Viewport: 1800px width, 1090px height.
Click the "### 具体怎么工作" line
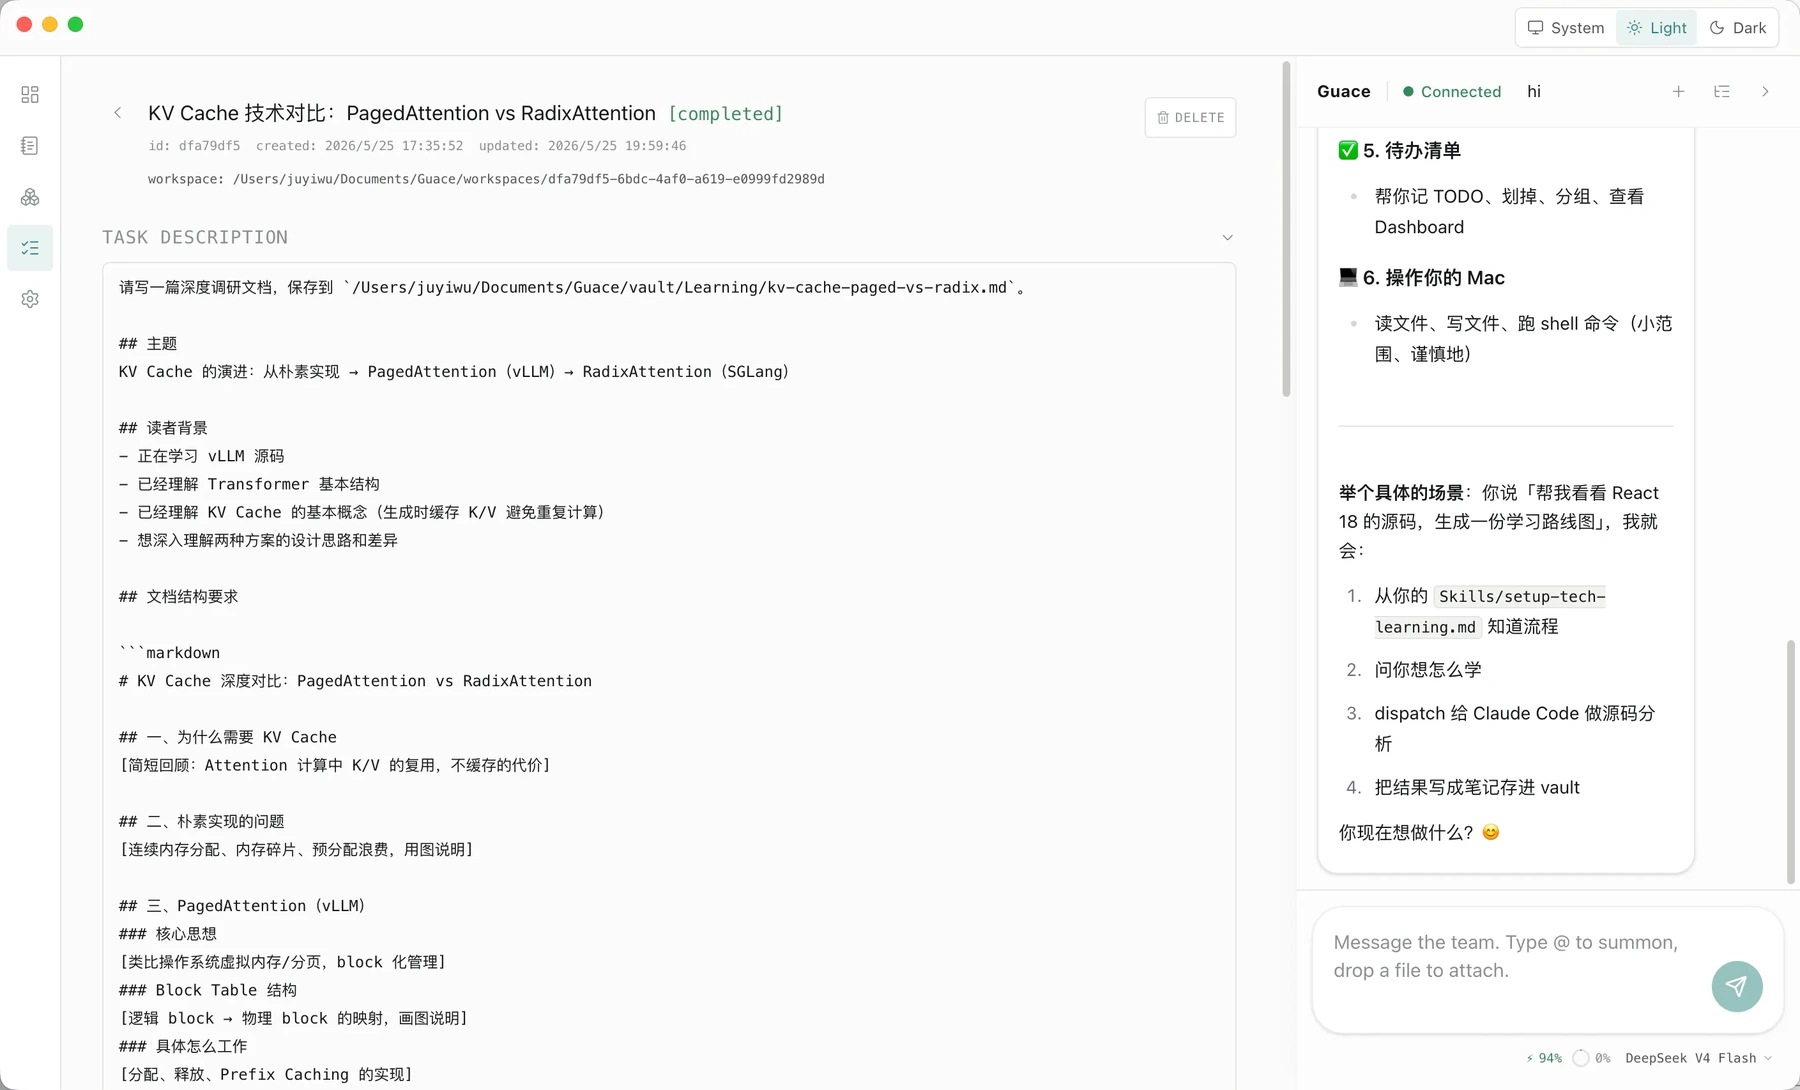(183, 1046)
